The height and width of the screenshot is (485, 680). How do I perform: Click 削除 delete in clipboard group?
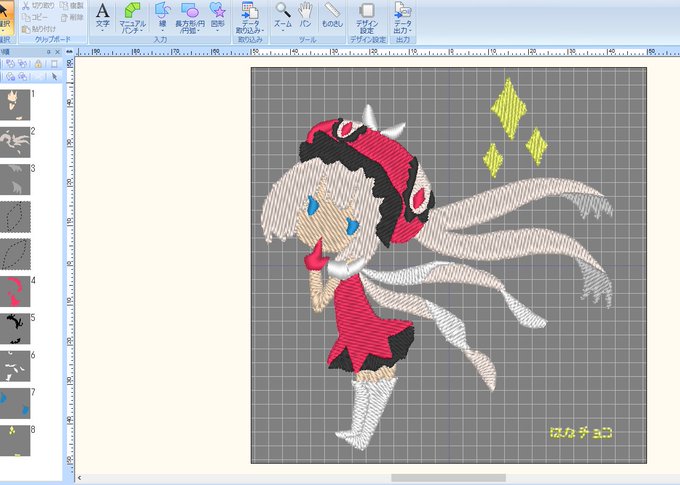[72, 17]
